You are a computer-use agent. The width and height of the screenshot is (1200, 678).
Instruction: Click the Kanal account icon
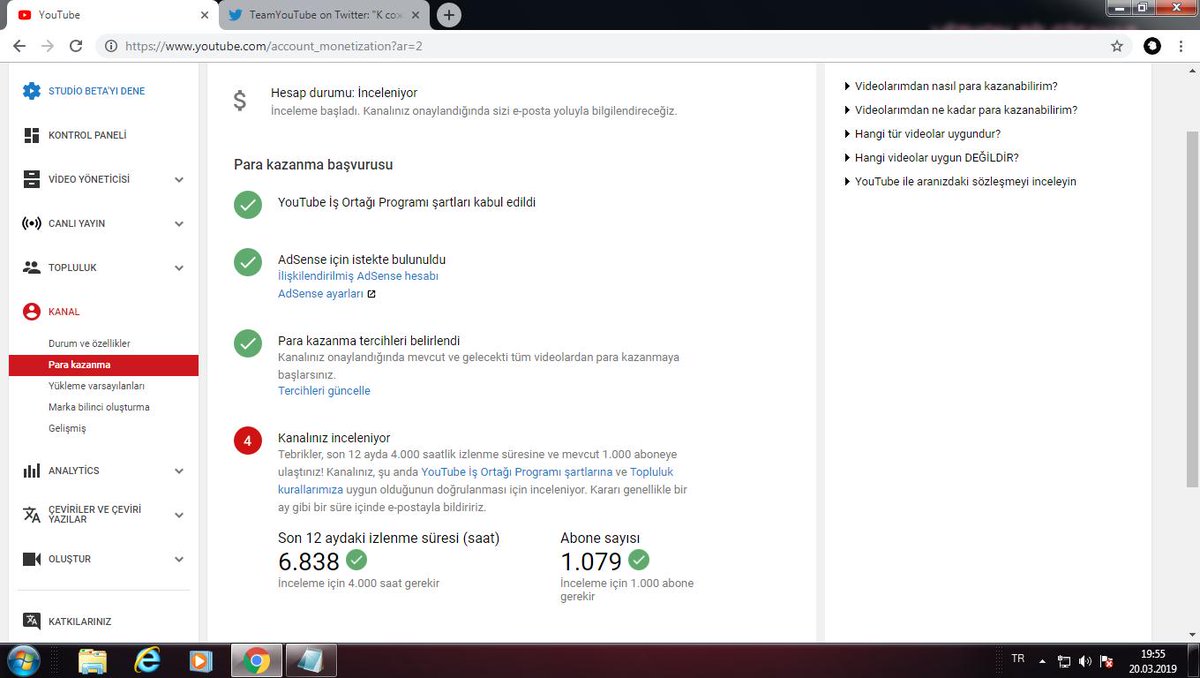point(32,311)
